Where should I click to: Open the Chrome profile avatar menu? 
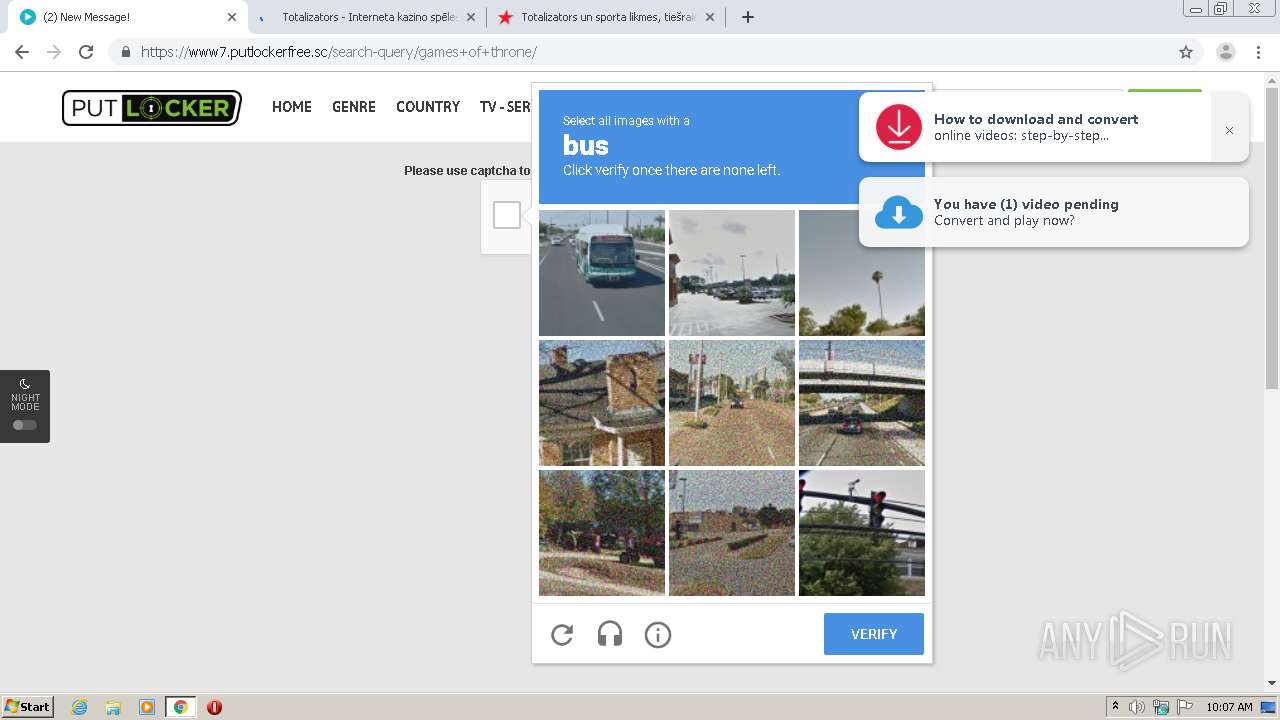pos(1225,52)
